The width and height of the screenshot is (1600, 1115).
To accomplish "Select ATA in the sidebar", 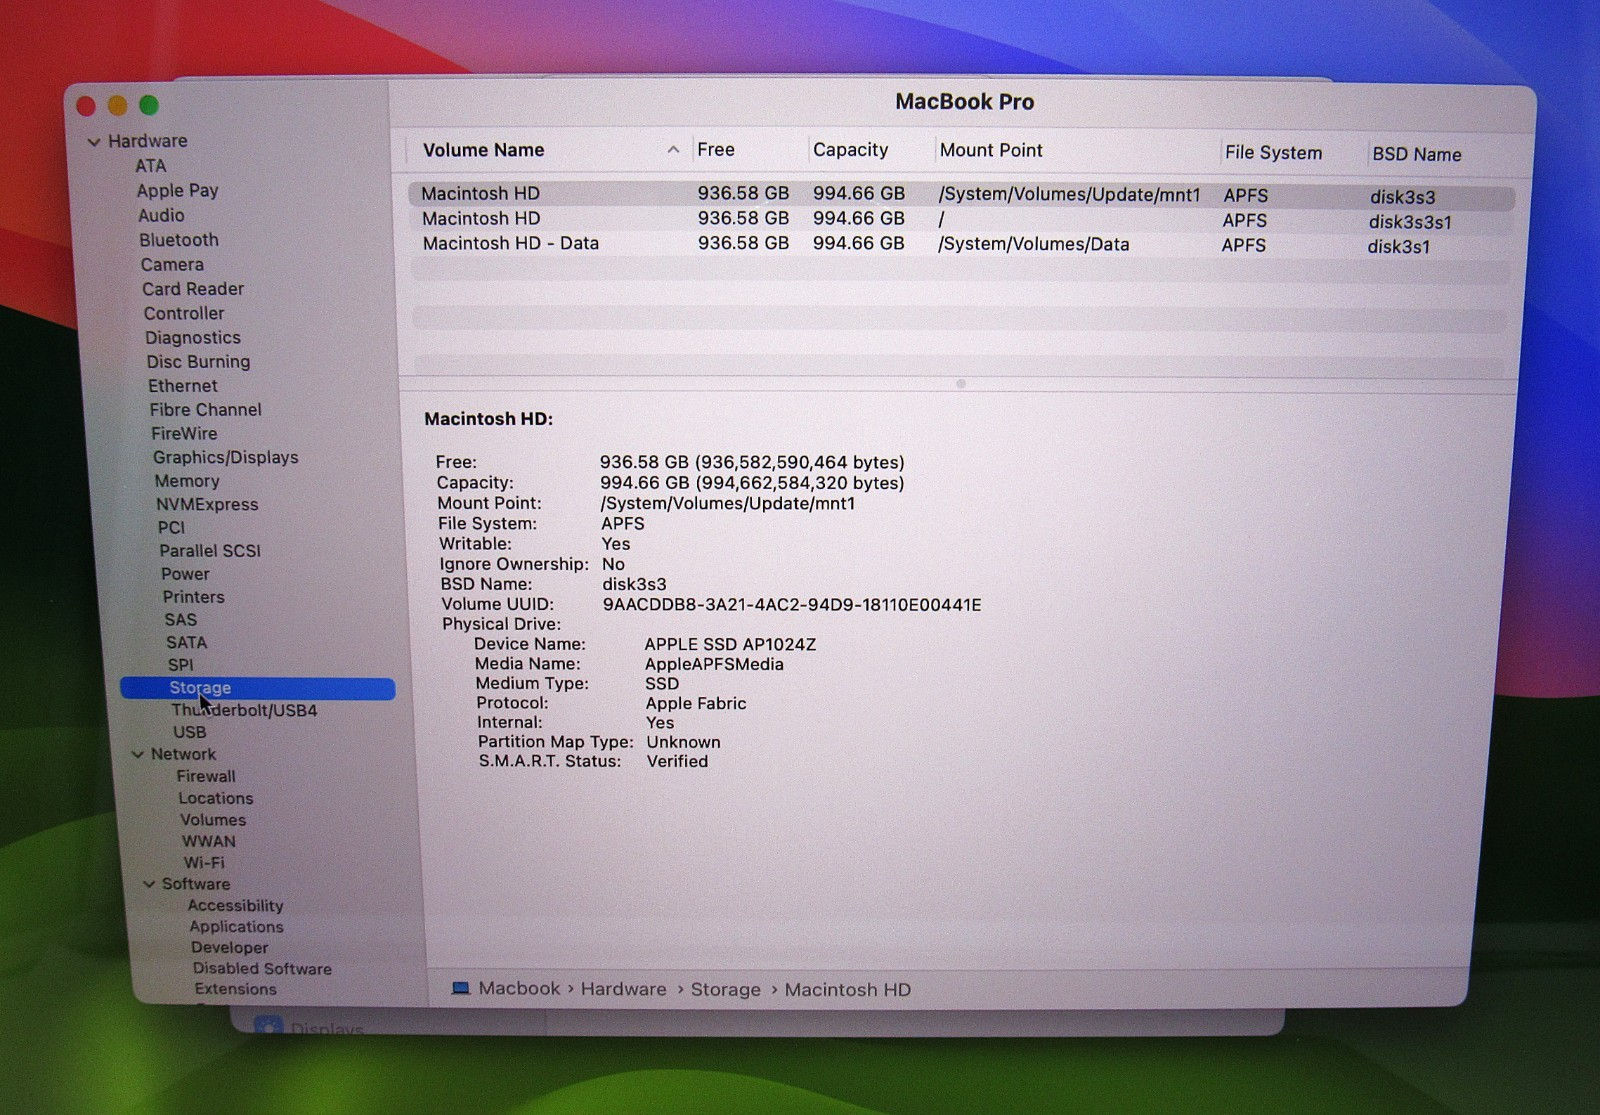I will [x=151, y=166].
